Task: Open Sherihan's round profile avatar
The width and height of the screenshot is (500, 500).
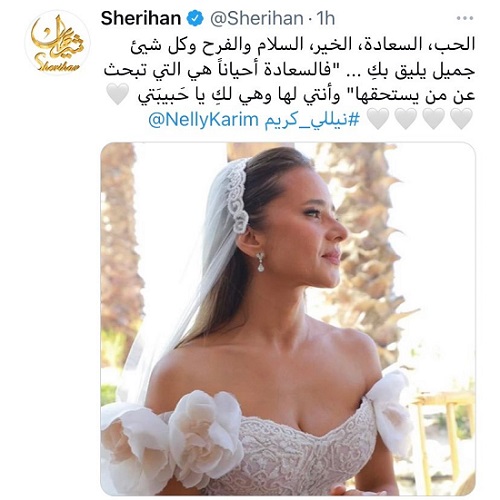Action: [x=57, y=43]
